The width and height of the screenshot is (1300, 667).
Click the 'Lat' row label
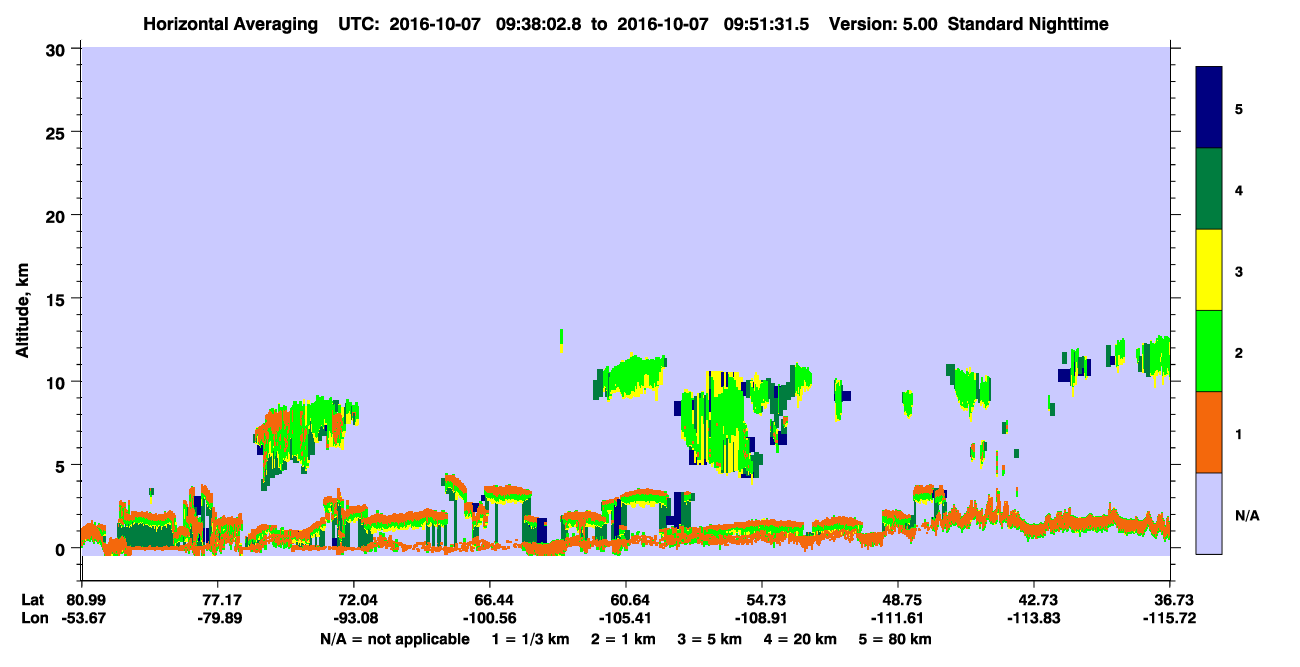click(x=32, y=600)
